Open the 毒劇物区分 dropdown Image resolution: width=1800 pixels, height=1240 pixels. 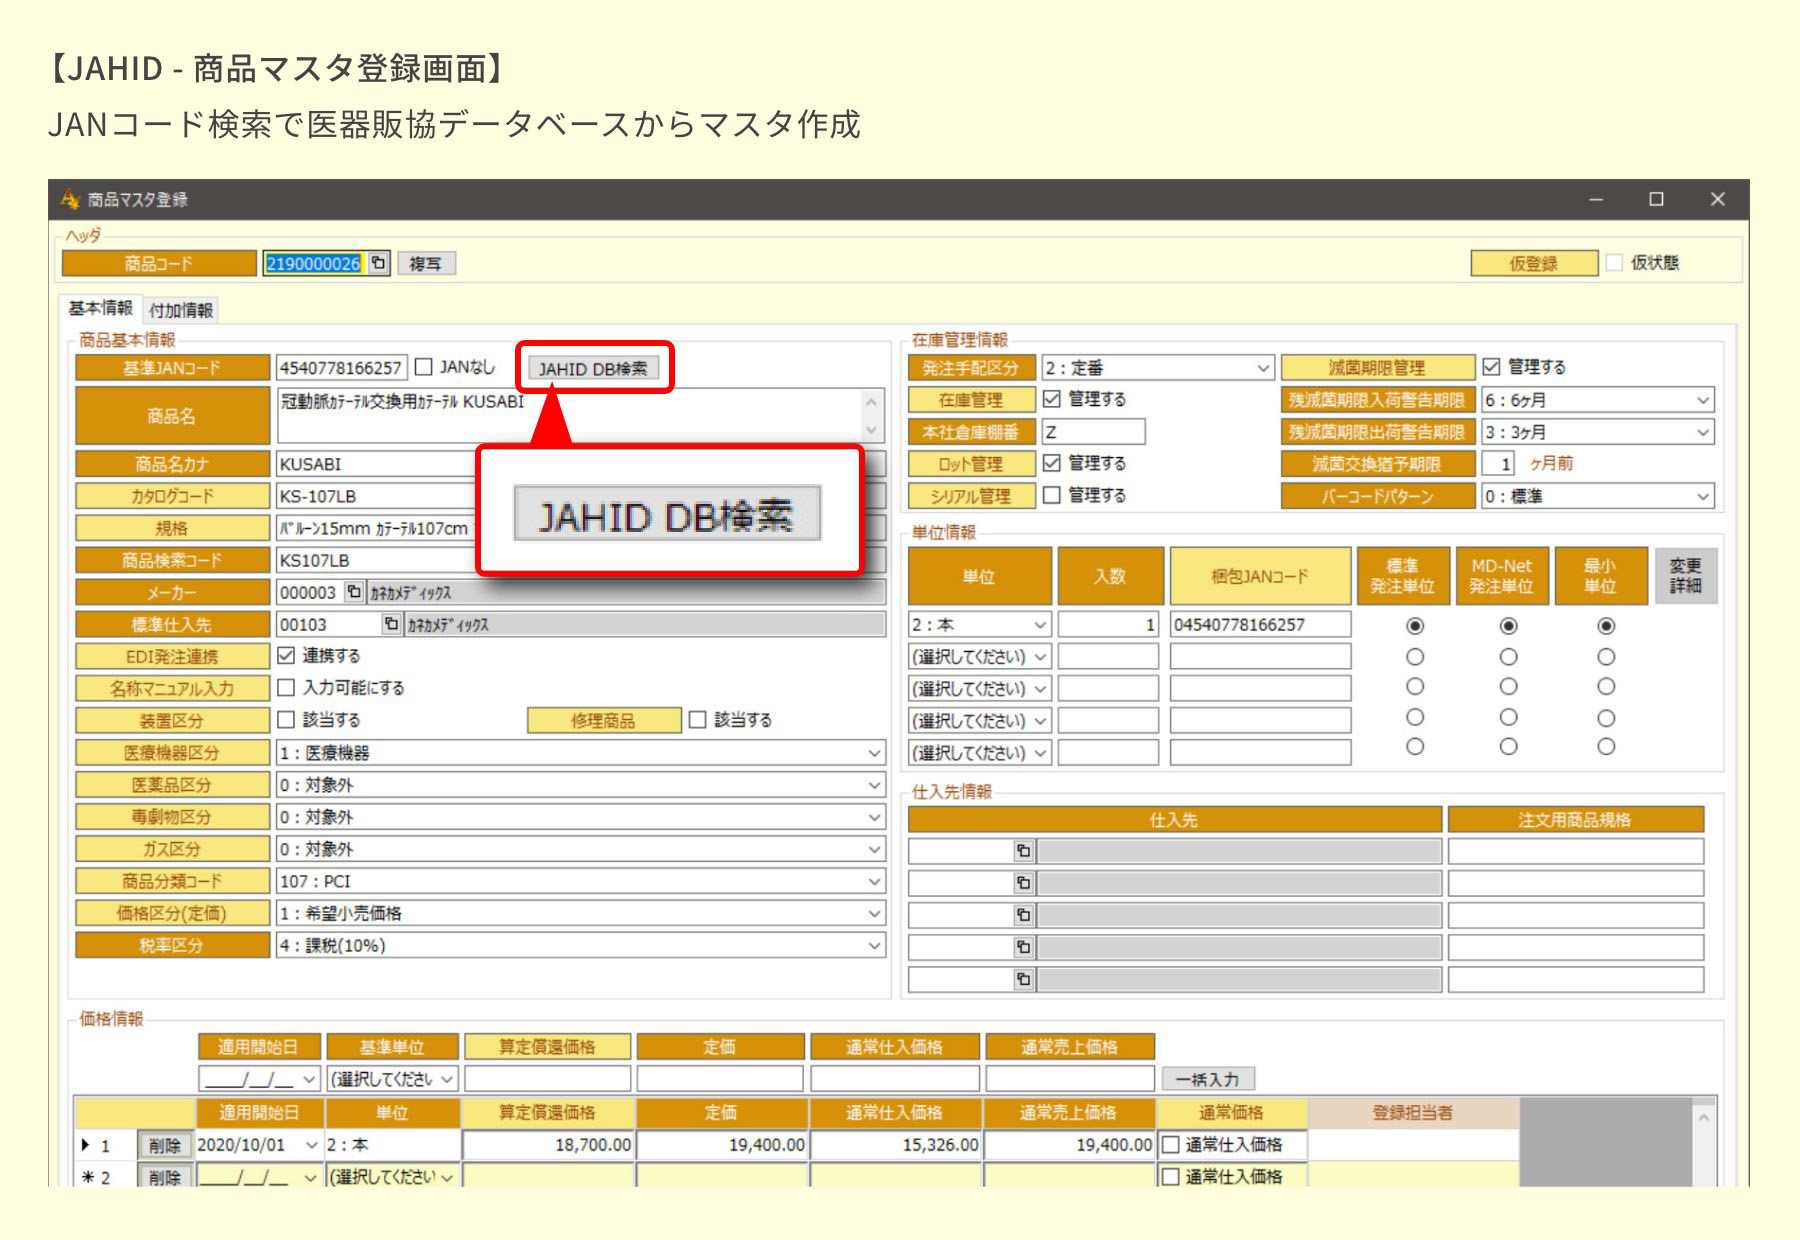pos(580,817)
